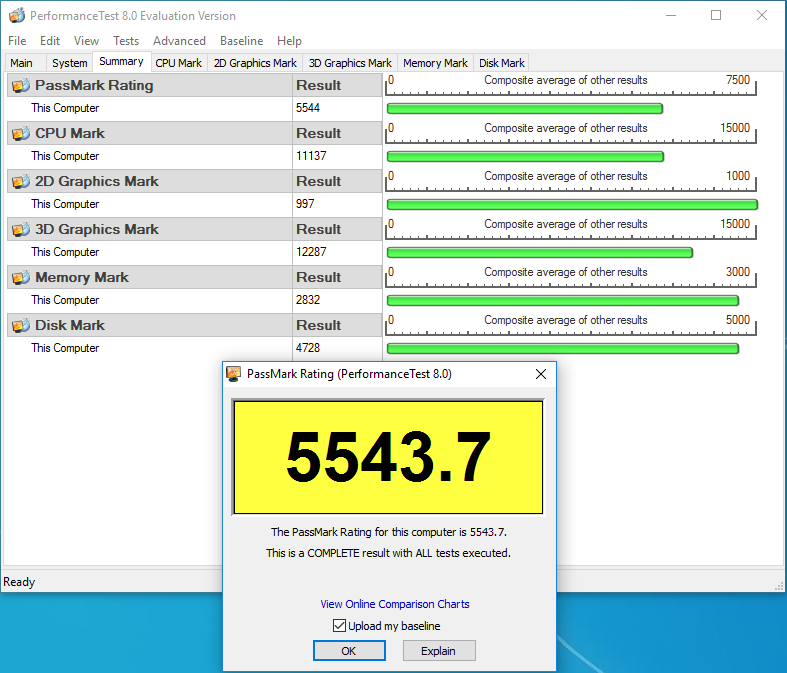Screen dimensions: 787x673
Task: Click the Ready status bar text
Action: click(19, 582)
